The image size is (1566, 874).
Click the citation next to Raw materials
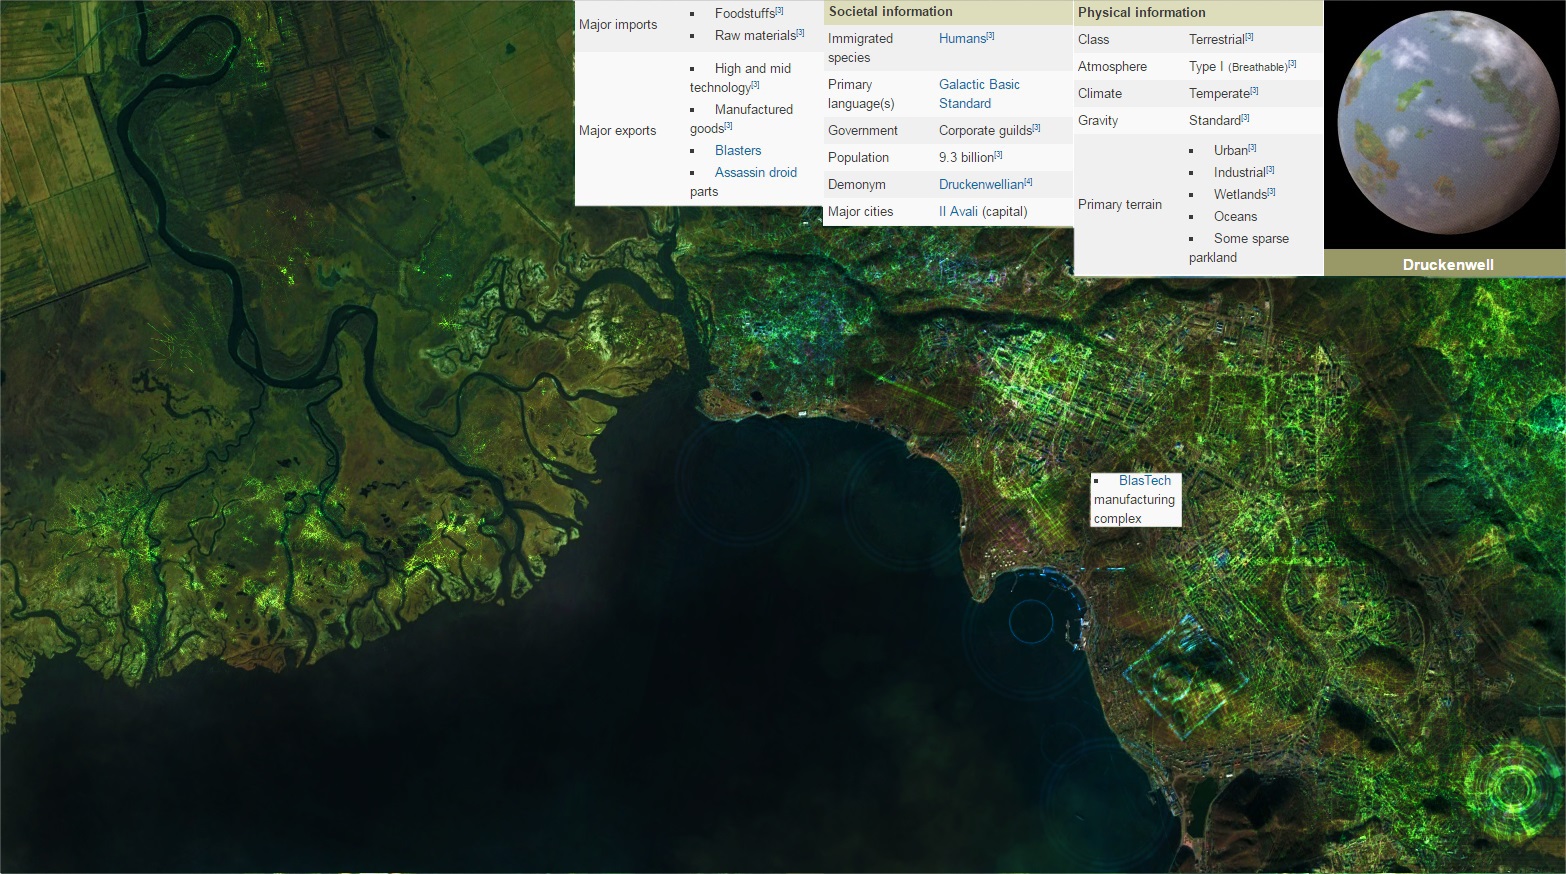[800, 33]
